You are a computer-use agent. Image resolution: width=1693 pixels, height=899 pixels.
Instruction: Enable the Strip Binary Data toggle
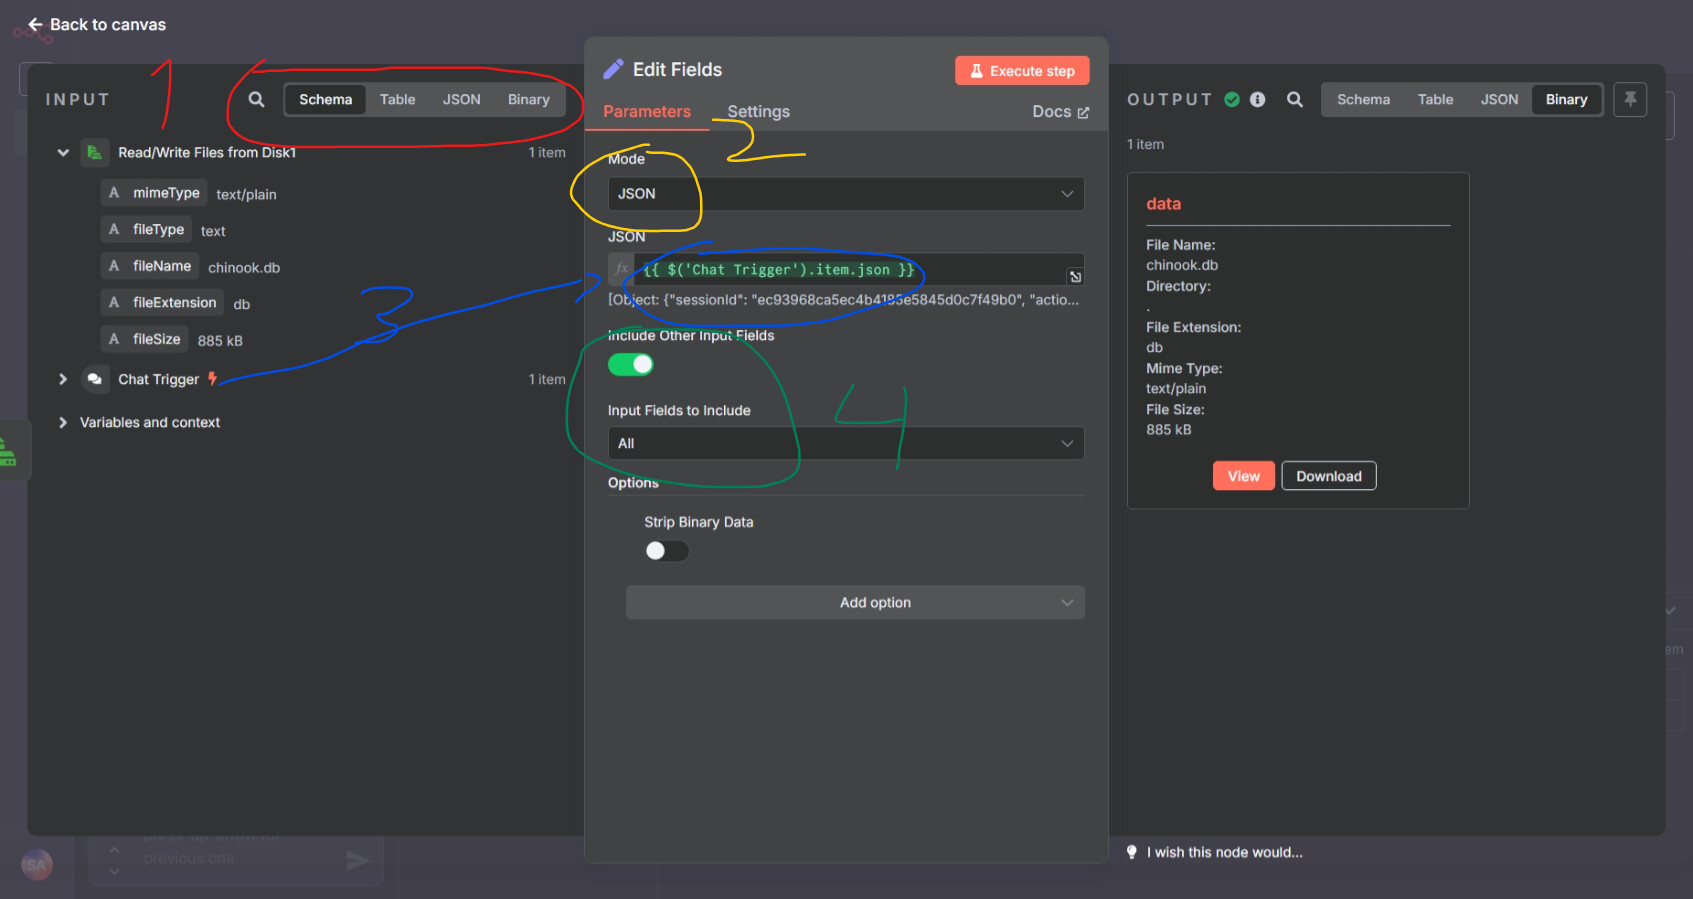coord(666,551)
